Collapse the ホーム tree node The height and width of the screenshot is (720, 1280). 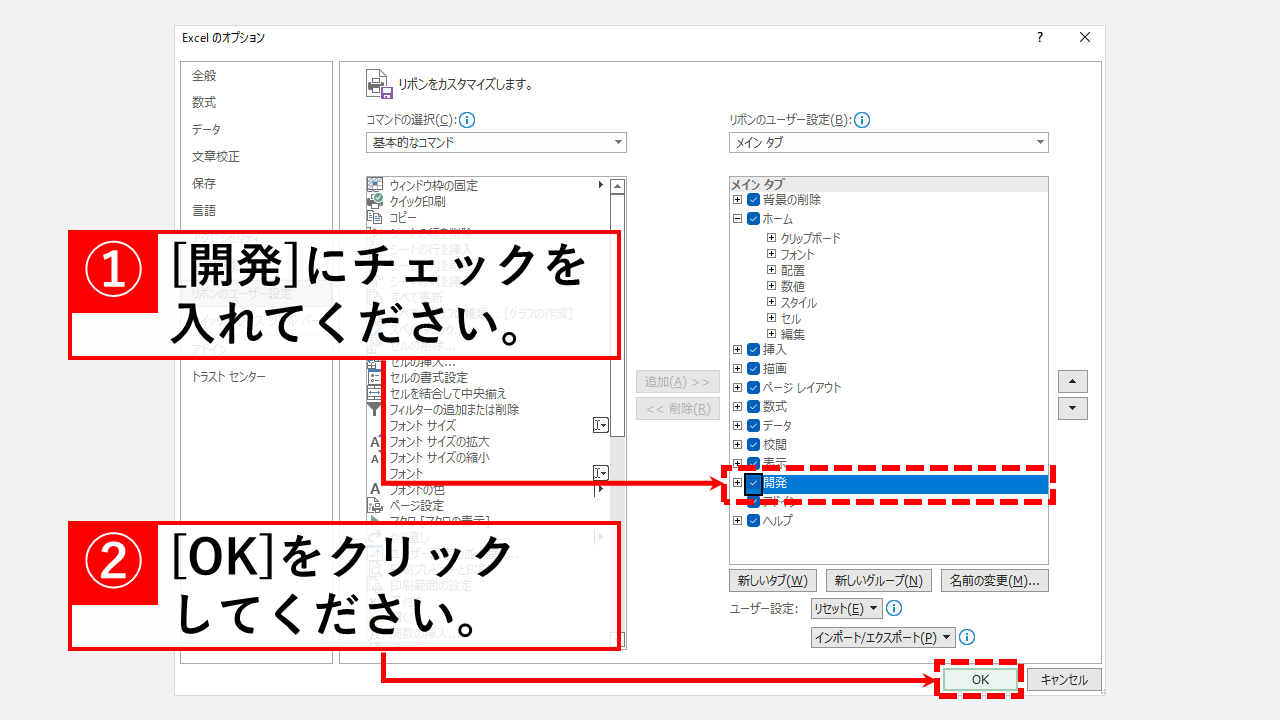(x=738, y=219)
